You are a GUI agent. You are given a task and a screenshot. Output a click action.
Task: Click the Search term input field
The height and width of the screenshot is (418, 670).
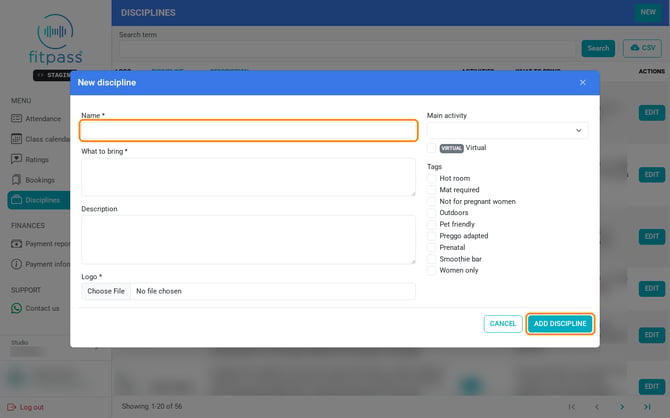click(347, 49)
